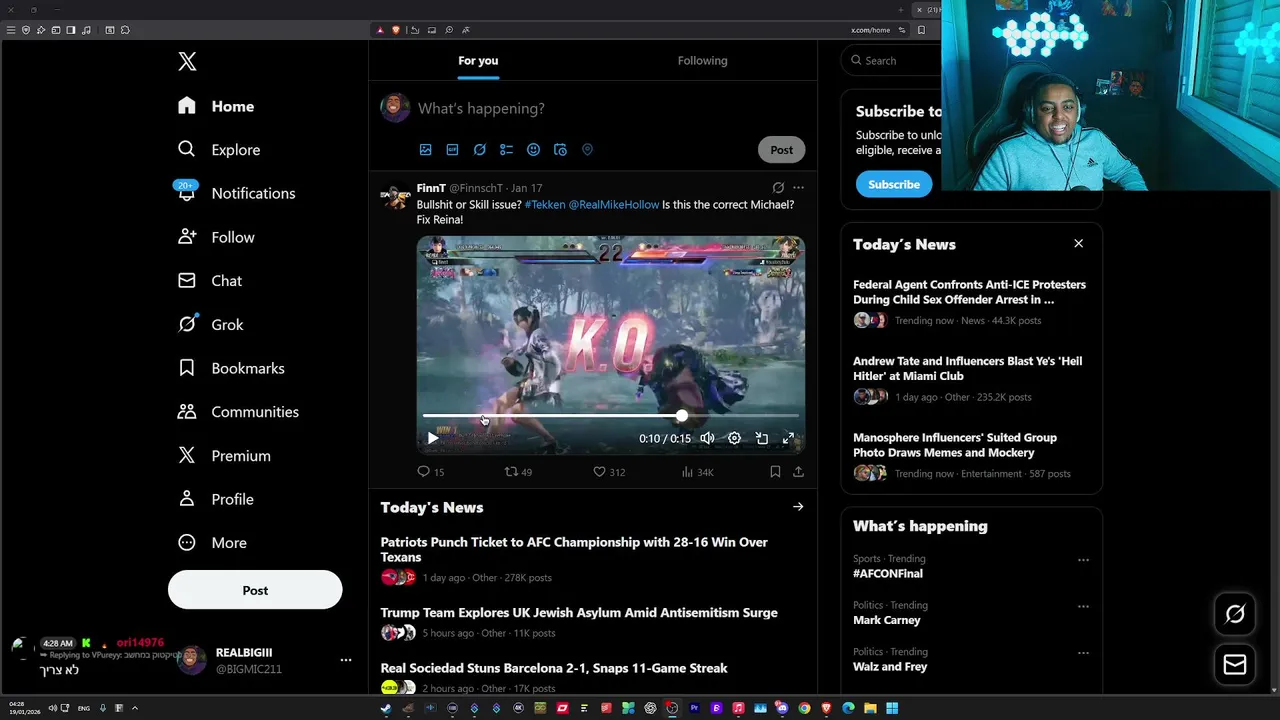Close the Today's News panel
Image resolution: width=1280 pixels, height=720 pixels.
1078,244
